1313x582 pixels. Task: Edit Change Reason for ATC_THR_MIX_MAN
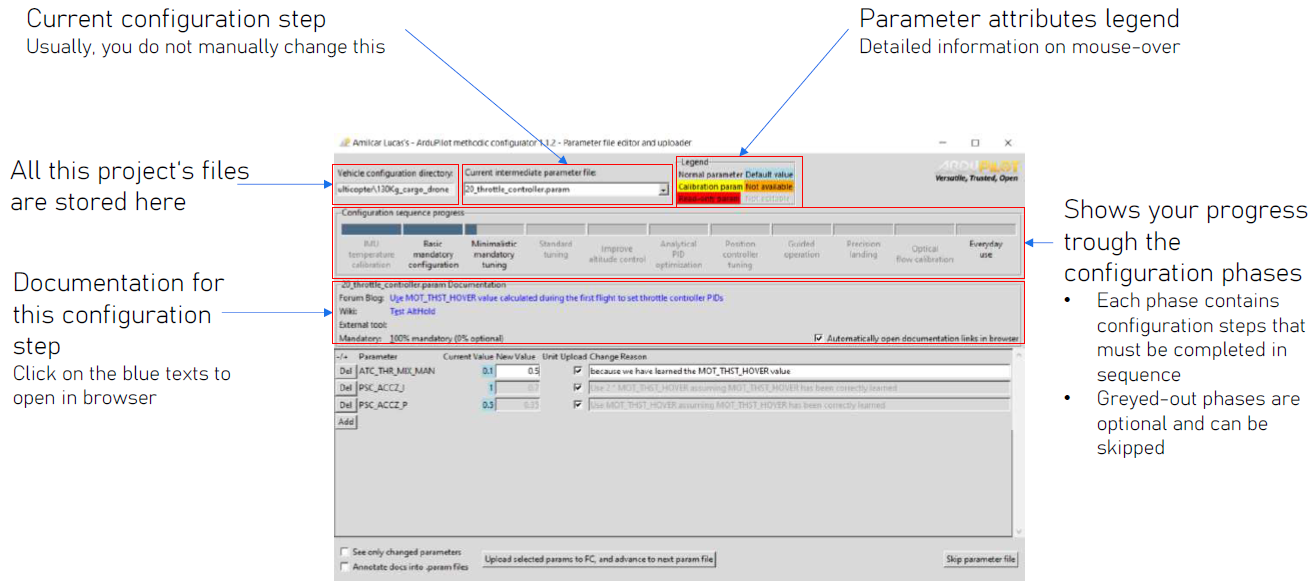click(799, 371)
